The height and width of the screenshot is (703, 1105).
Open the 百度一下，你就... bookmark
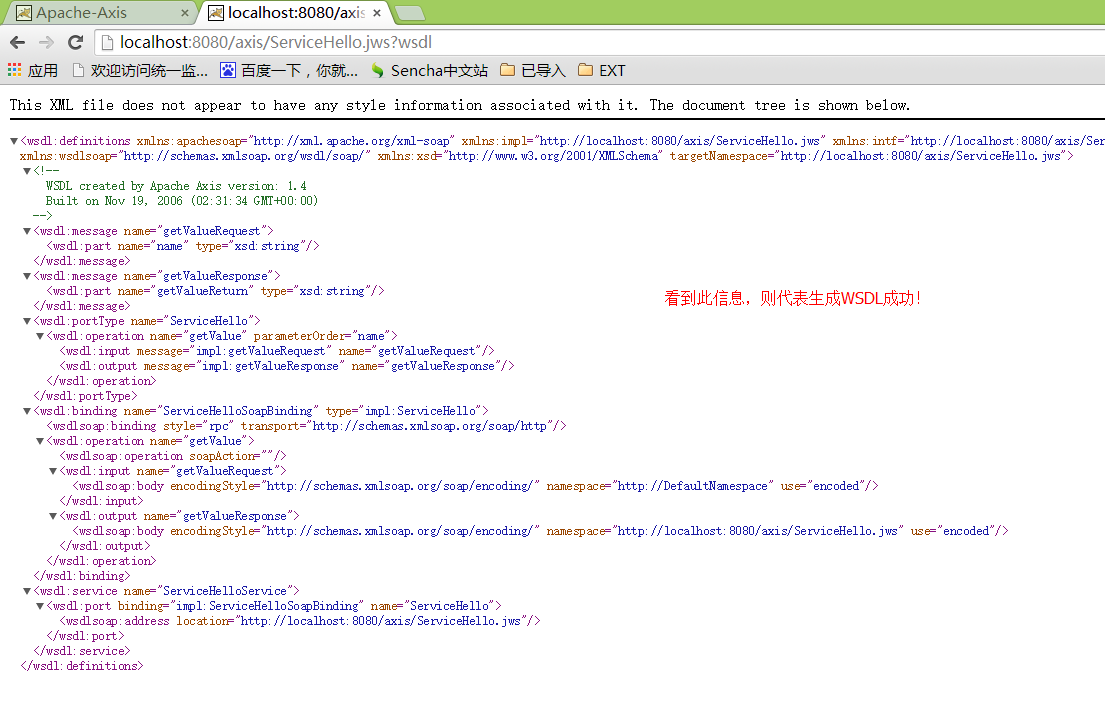[x=289, y=70]
